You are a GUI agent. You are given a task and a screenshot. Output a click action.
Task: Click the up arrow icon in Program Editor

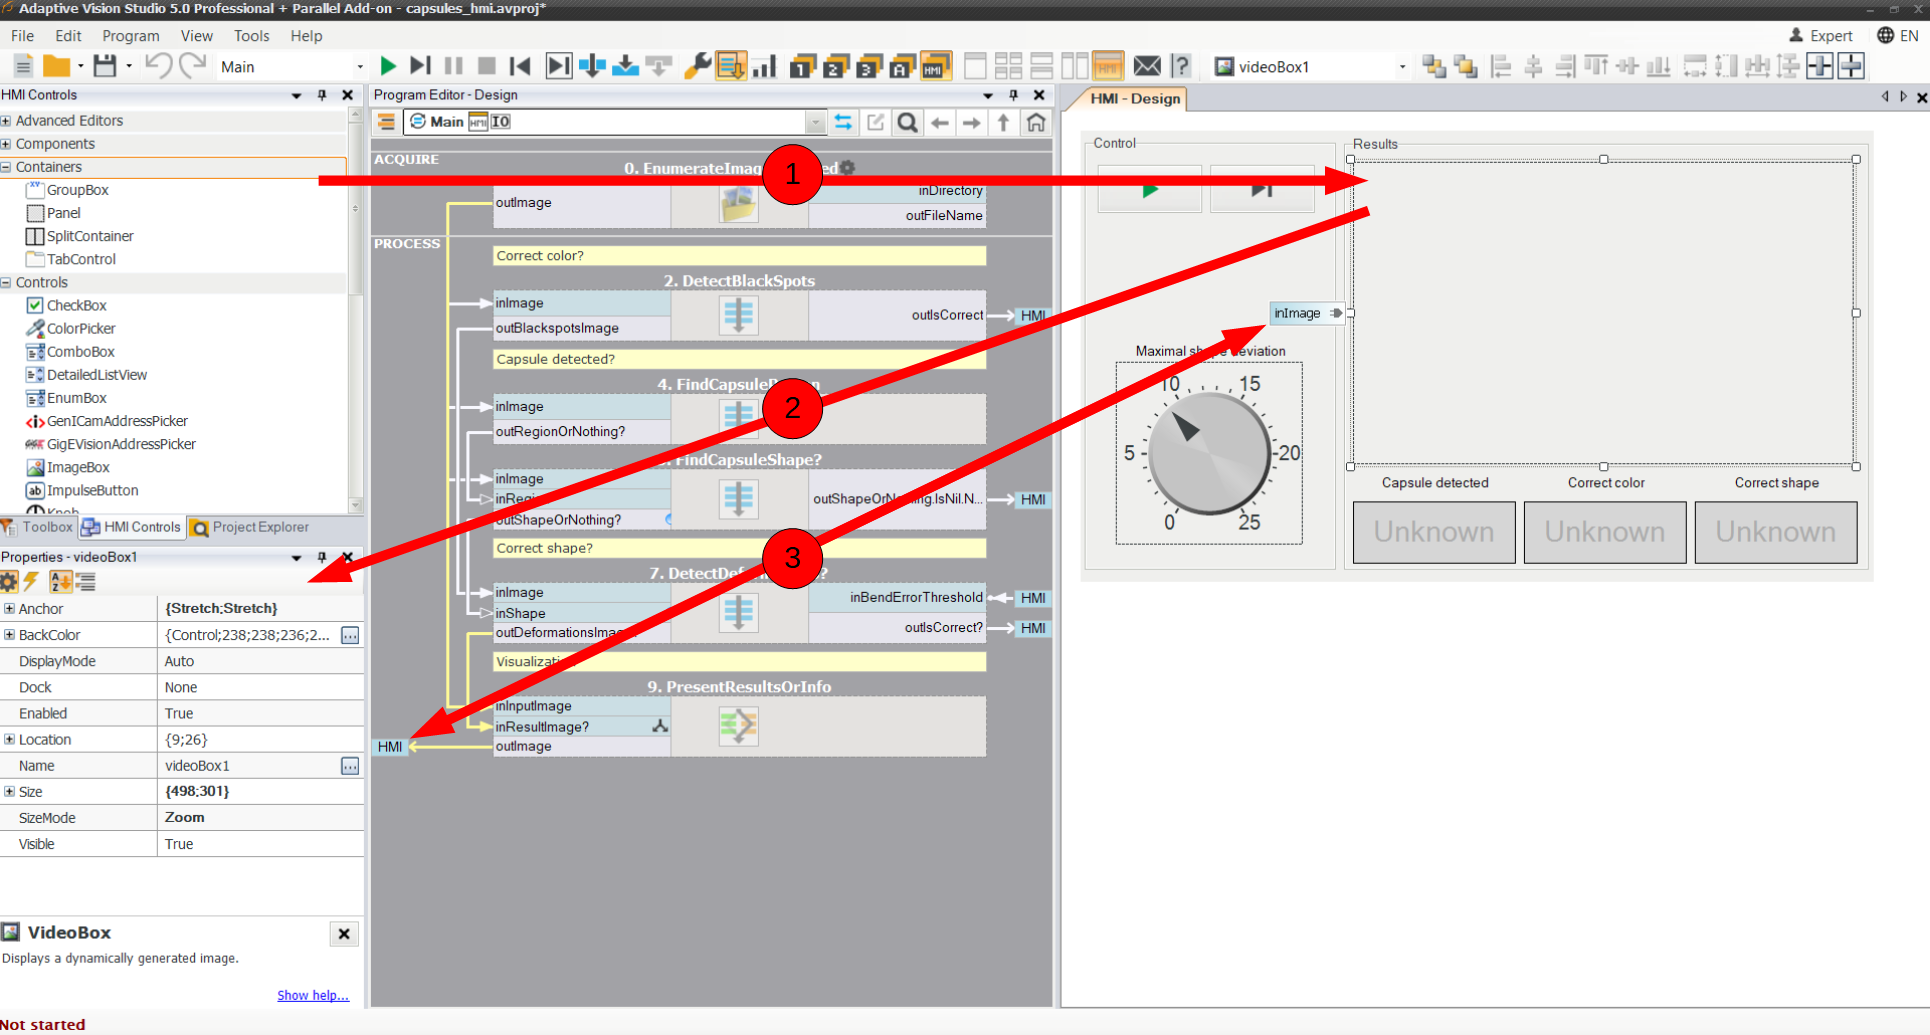(x=1003, y=122)
